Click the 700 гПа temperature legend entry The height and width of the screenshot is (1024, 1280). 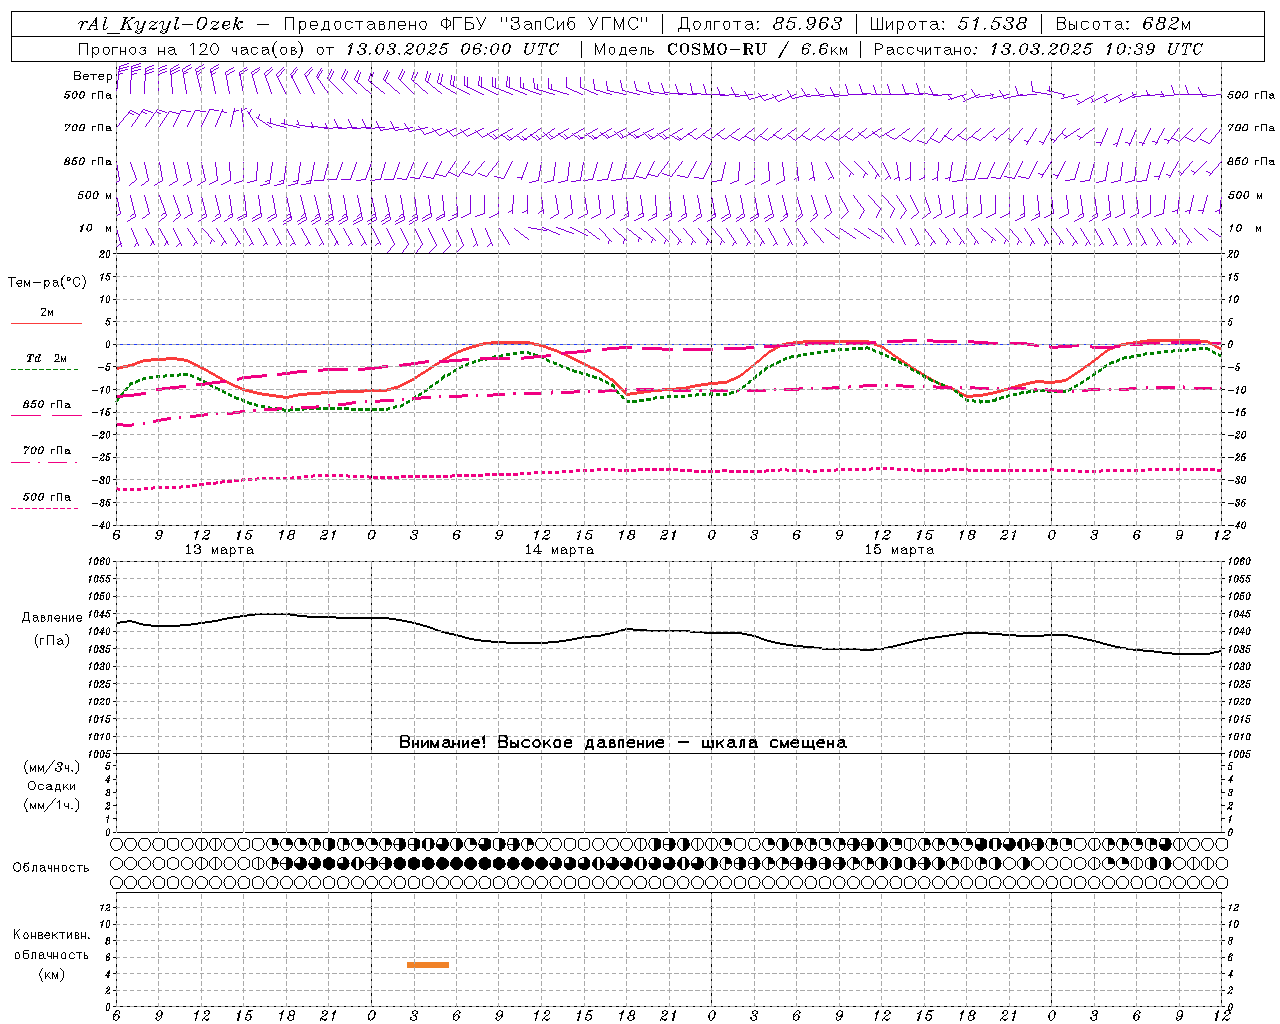point(47,450)
